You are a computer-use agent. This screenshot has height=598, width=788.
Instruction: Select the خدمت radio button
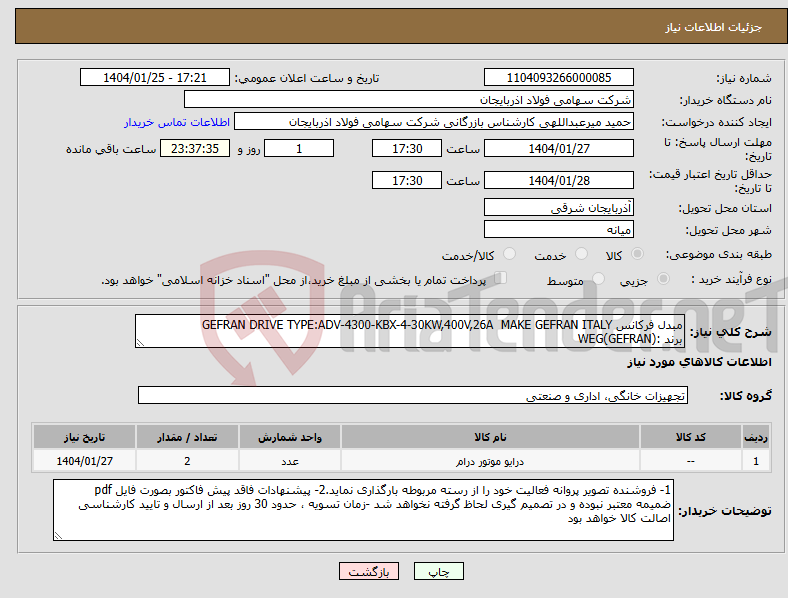click(x=581, y=254)
